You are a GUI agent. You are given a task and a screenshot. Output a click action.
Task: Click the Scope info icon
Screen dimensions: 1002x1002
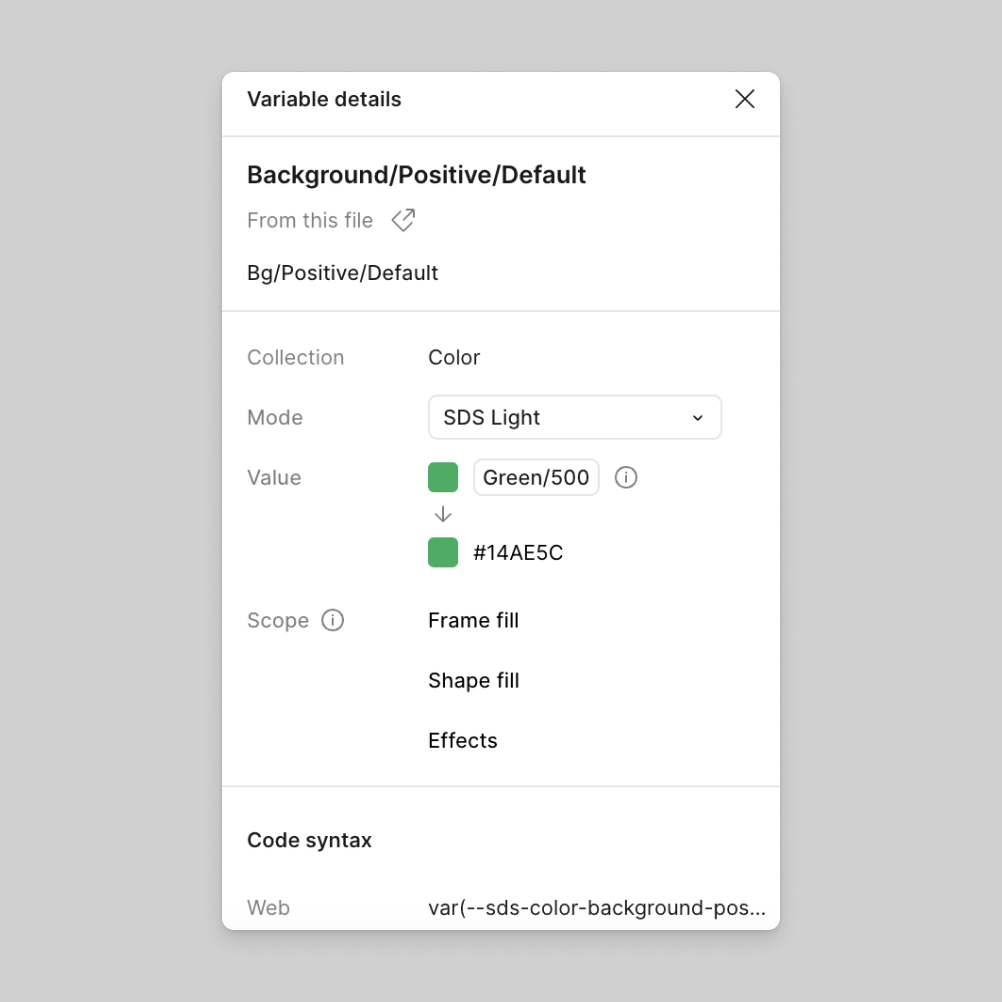(333, 620)
